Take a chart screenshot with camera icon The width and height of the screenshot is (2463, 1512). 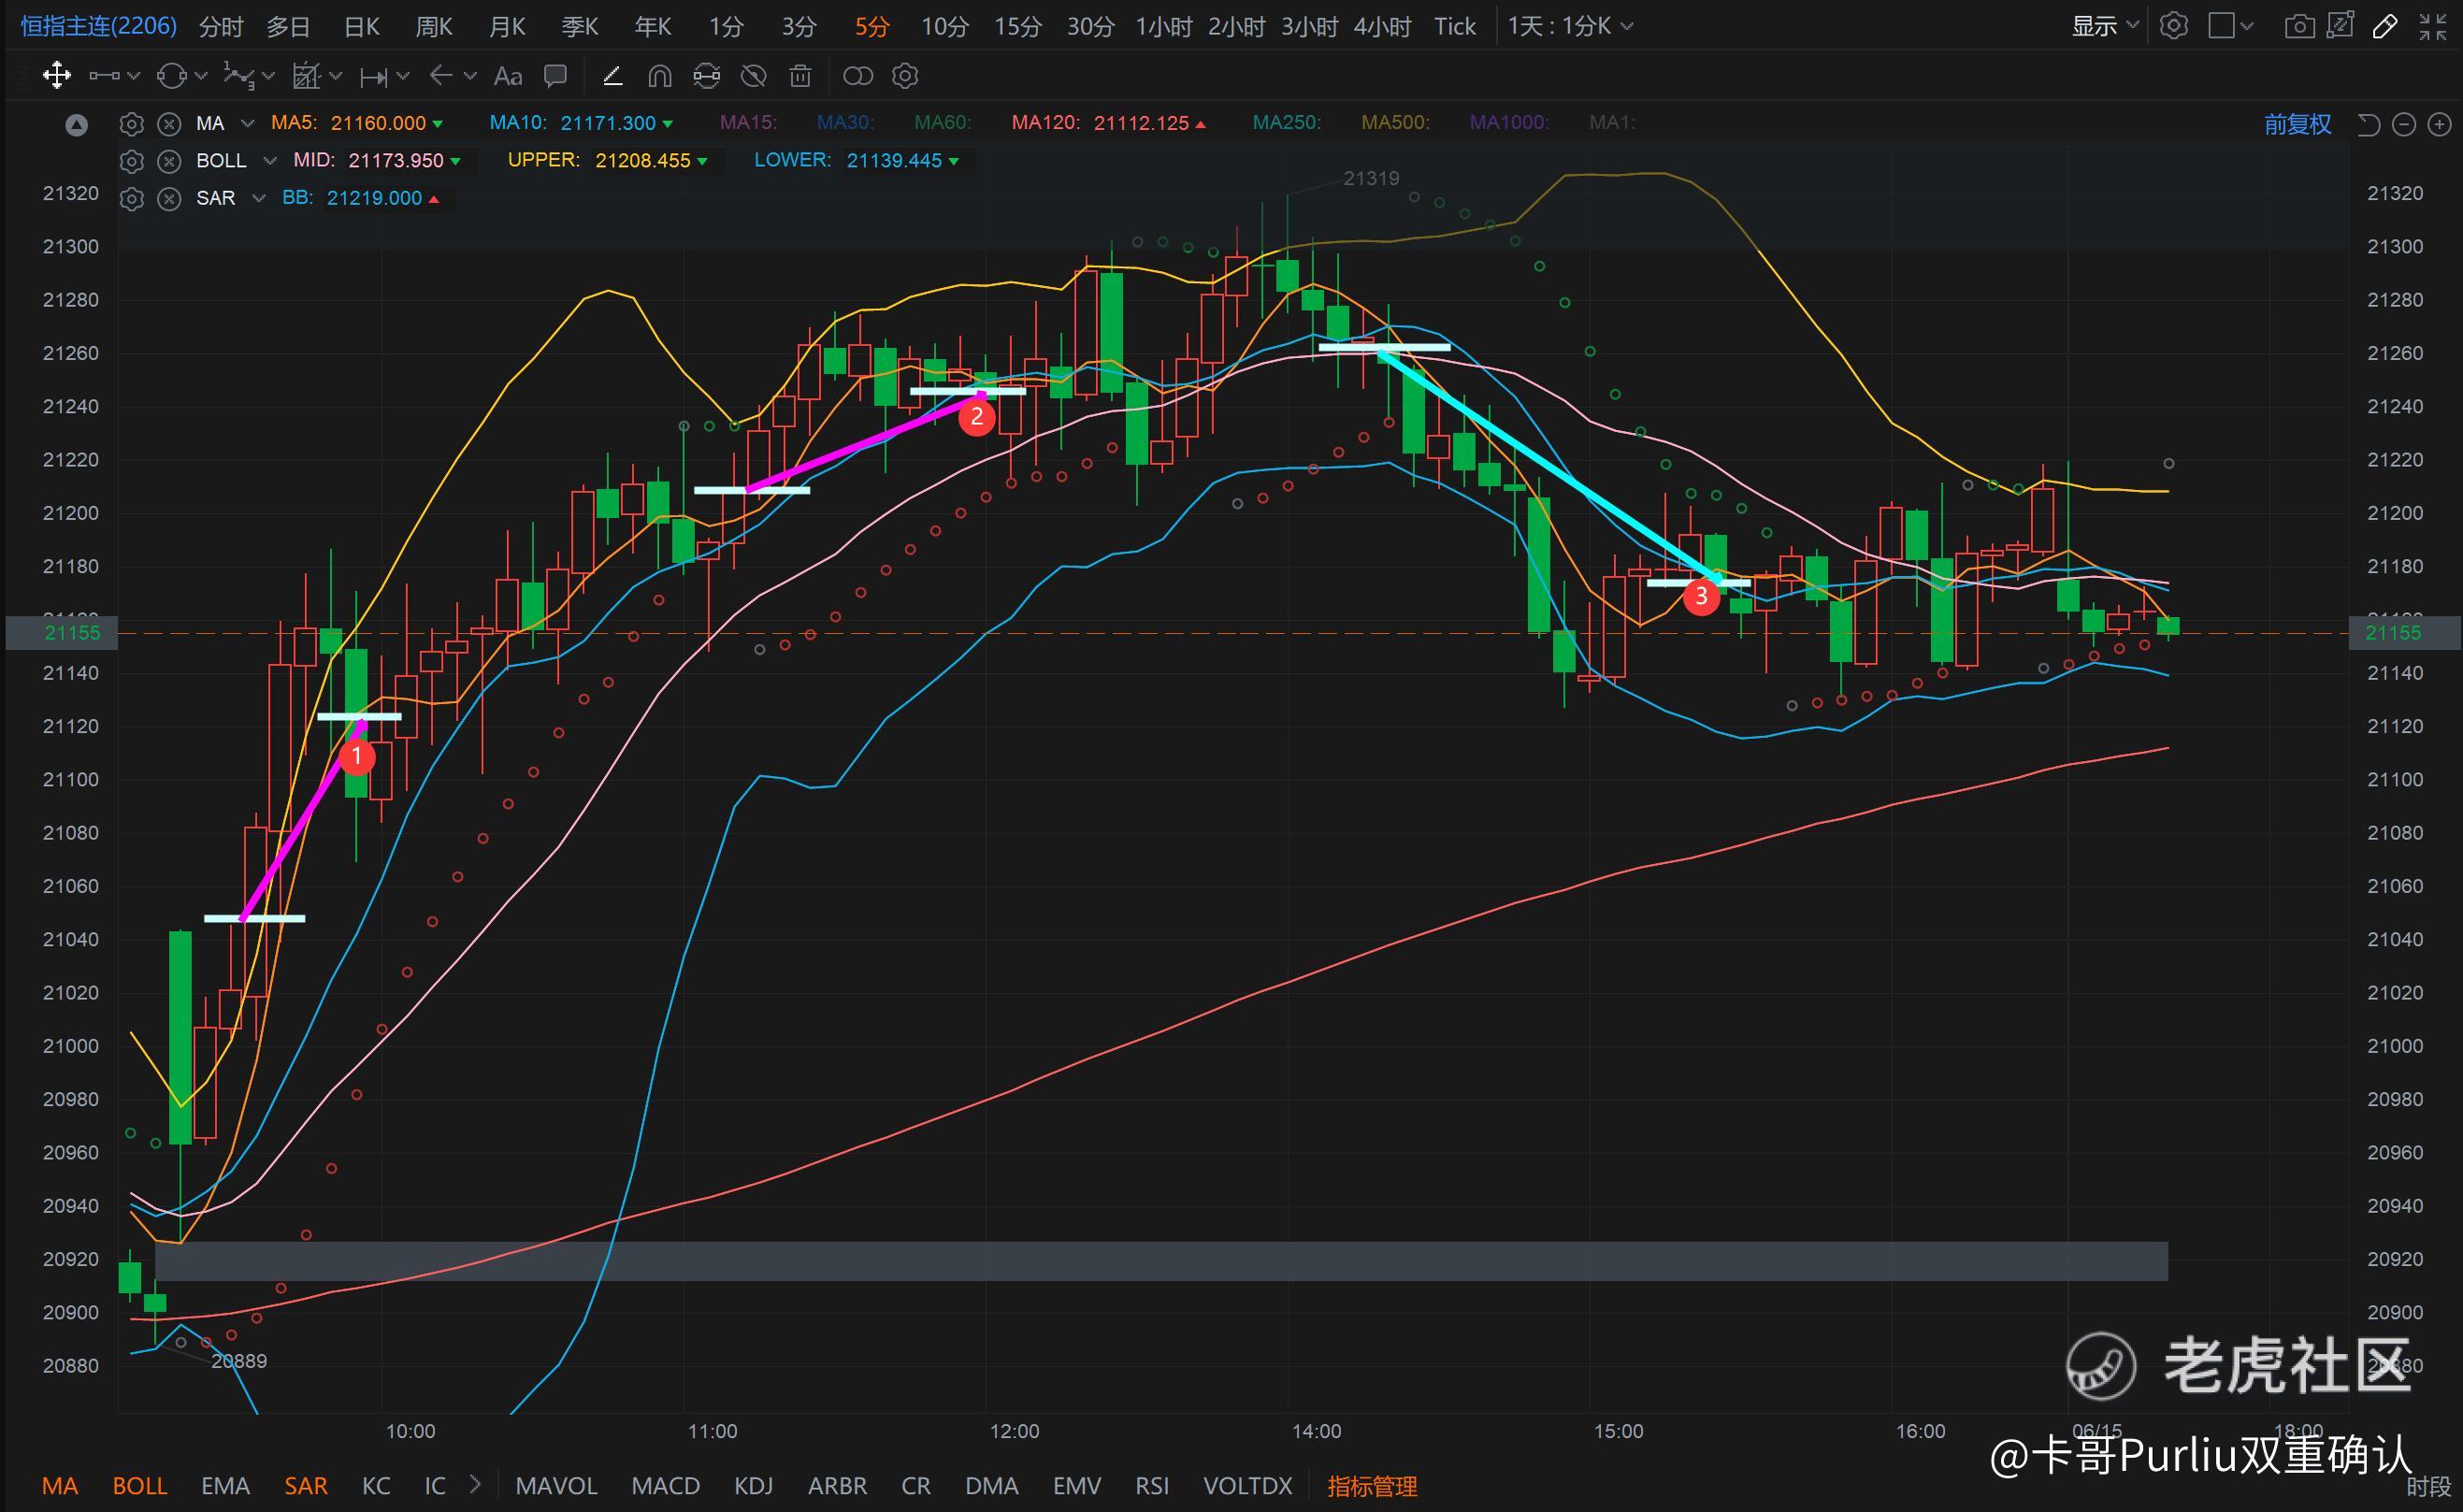click(x=2300, y=26)
